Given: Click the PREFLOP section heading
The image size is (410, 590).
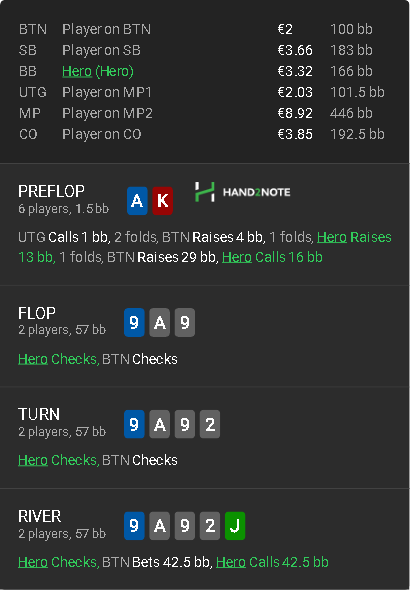Looking at the screenshot, I should click(x=51, y=192).
